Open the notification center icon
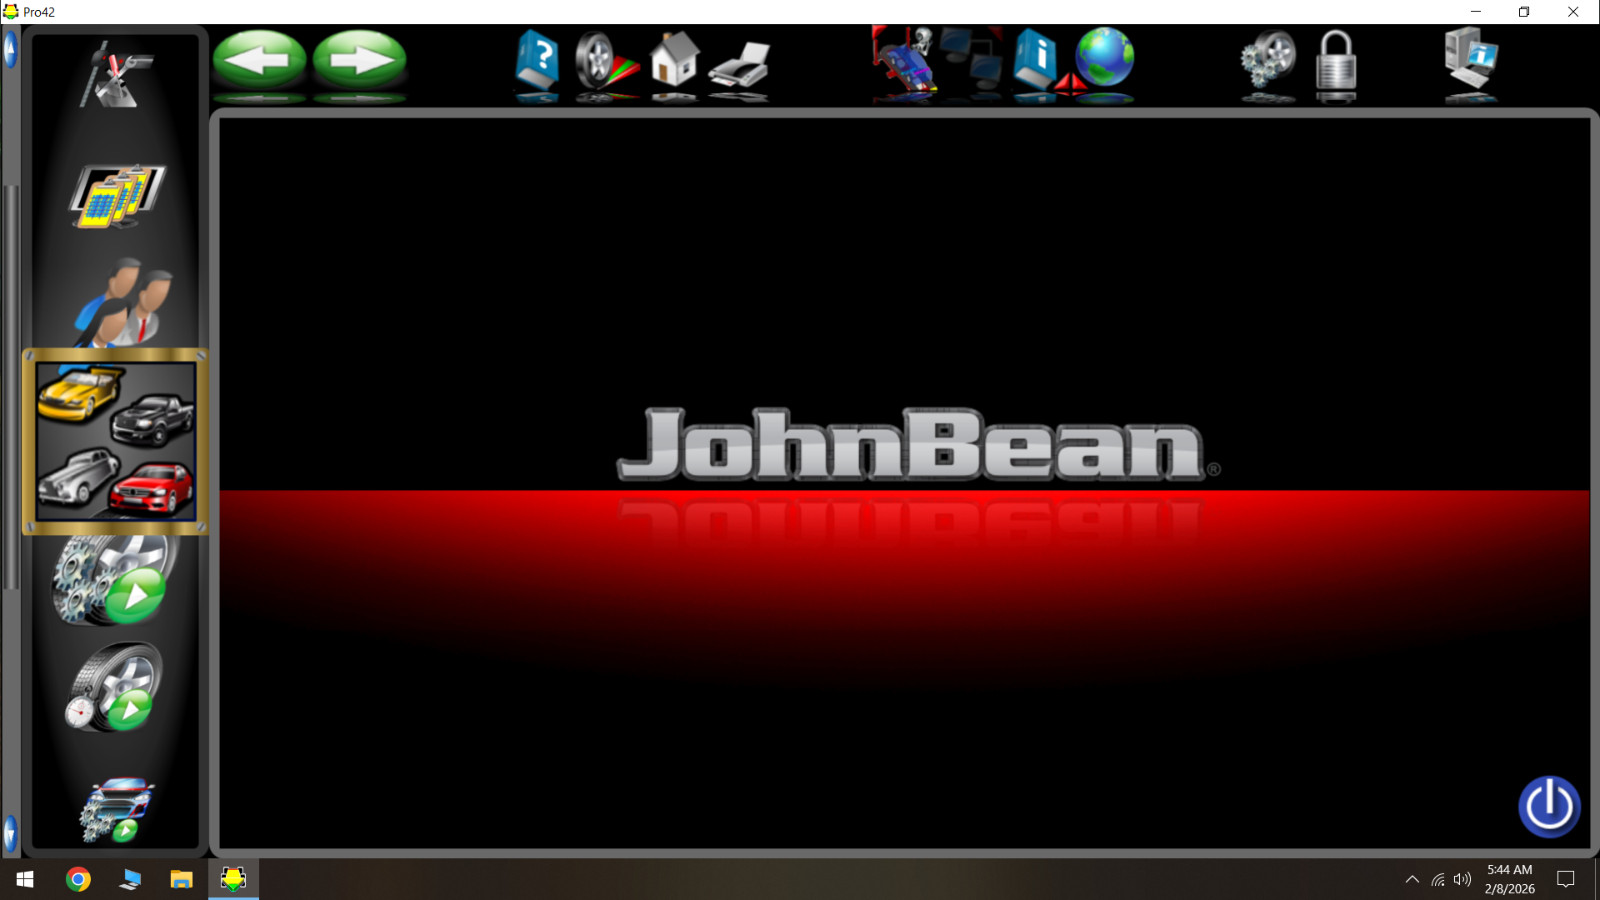This screenshot has width=1600, height=900. click(1566, 879)
